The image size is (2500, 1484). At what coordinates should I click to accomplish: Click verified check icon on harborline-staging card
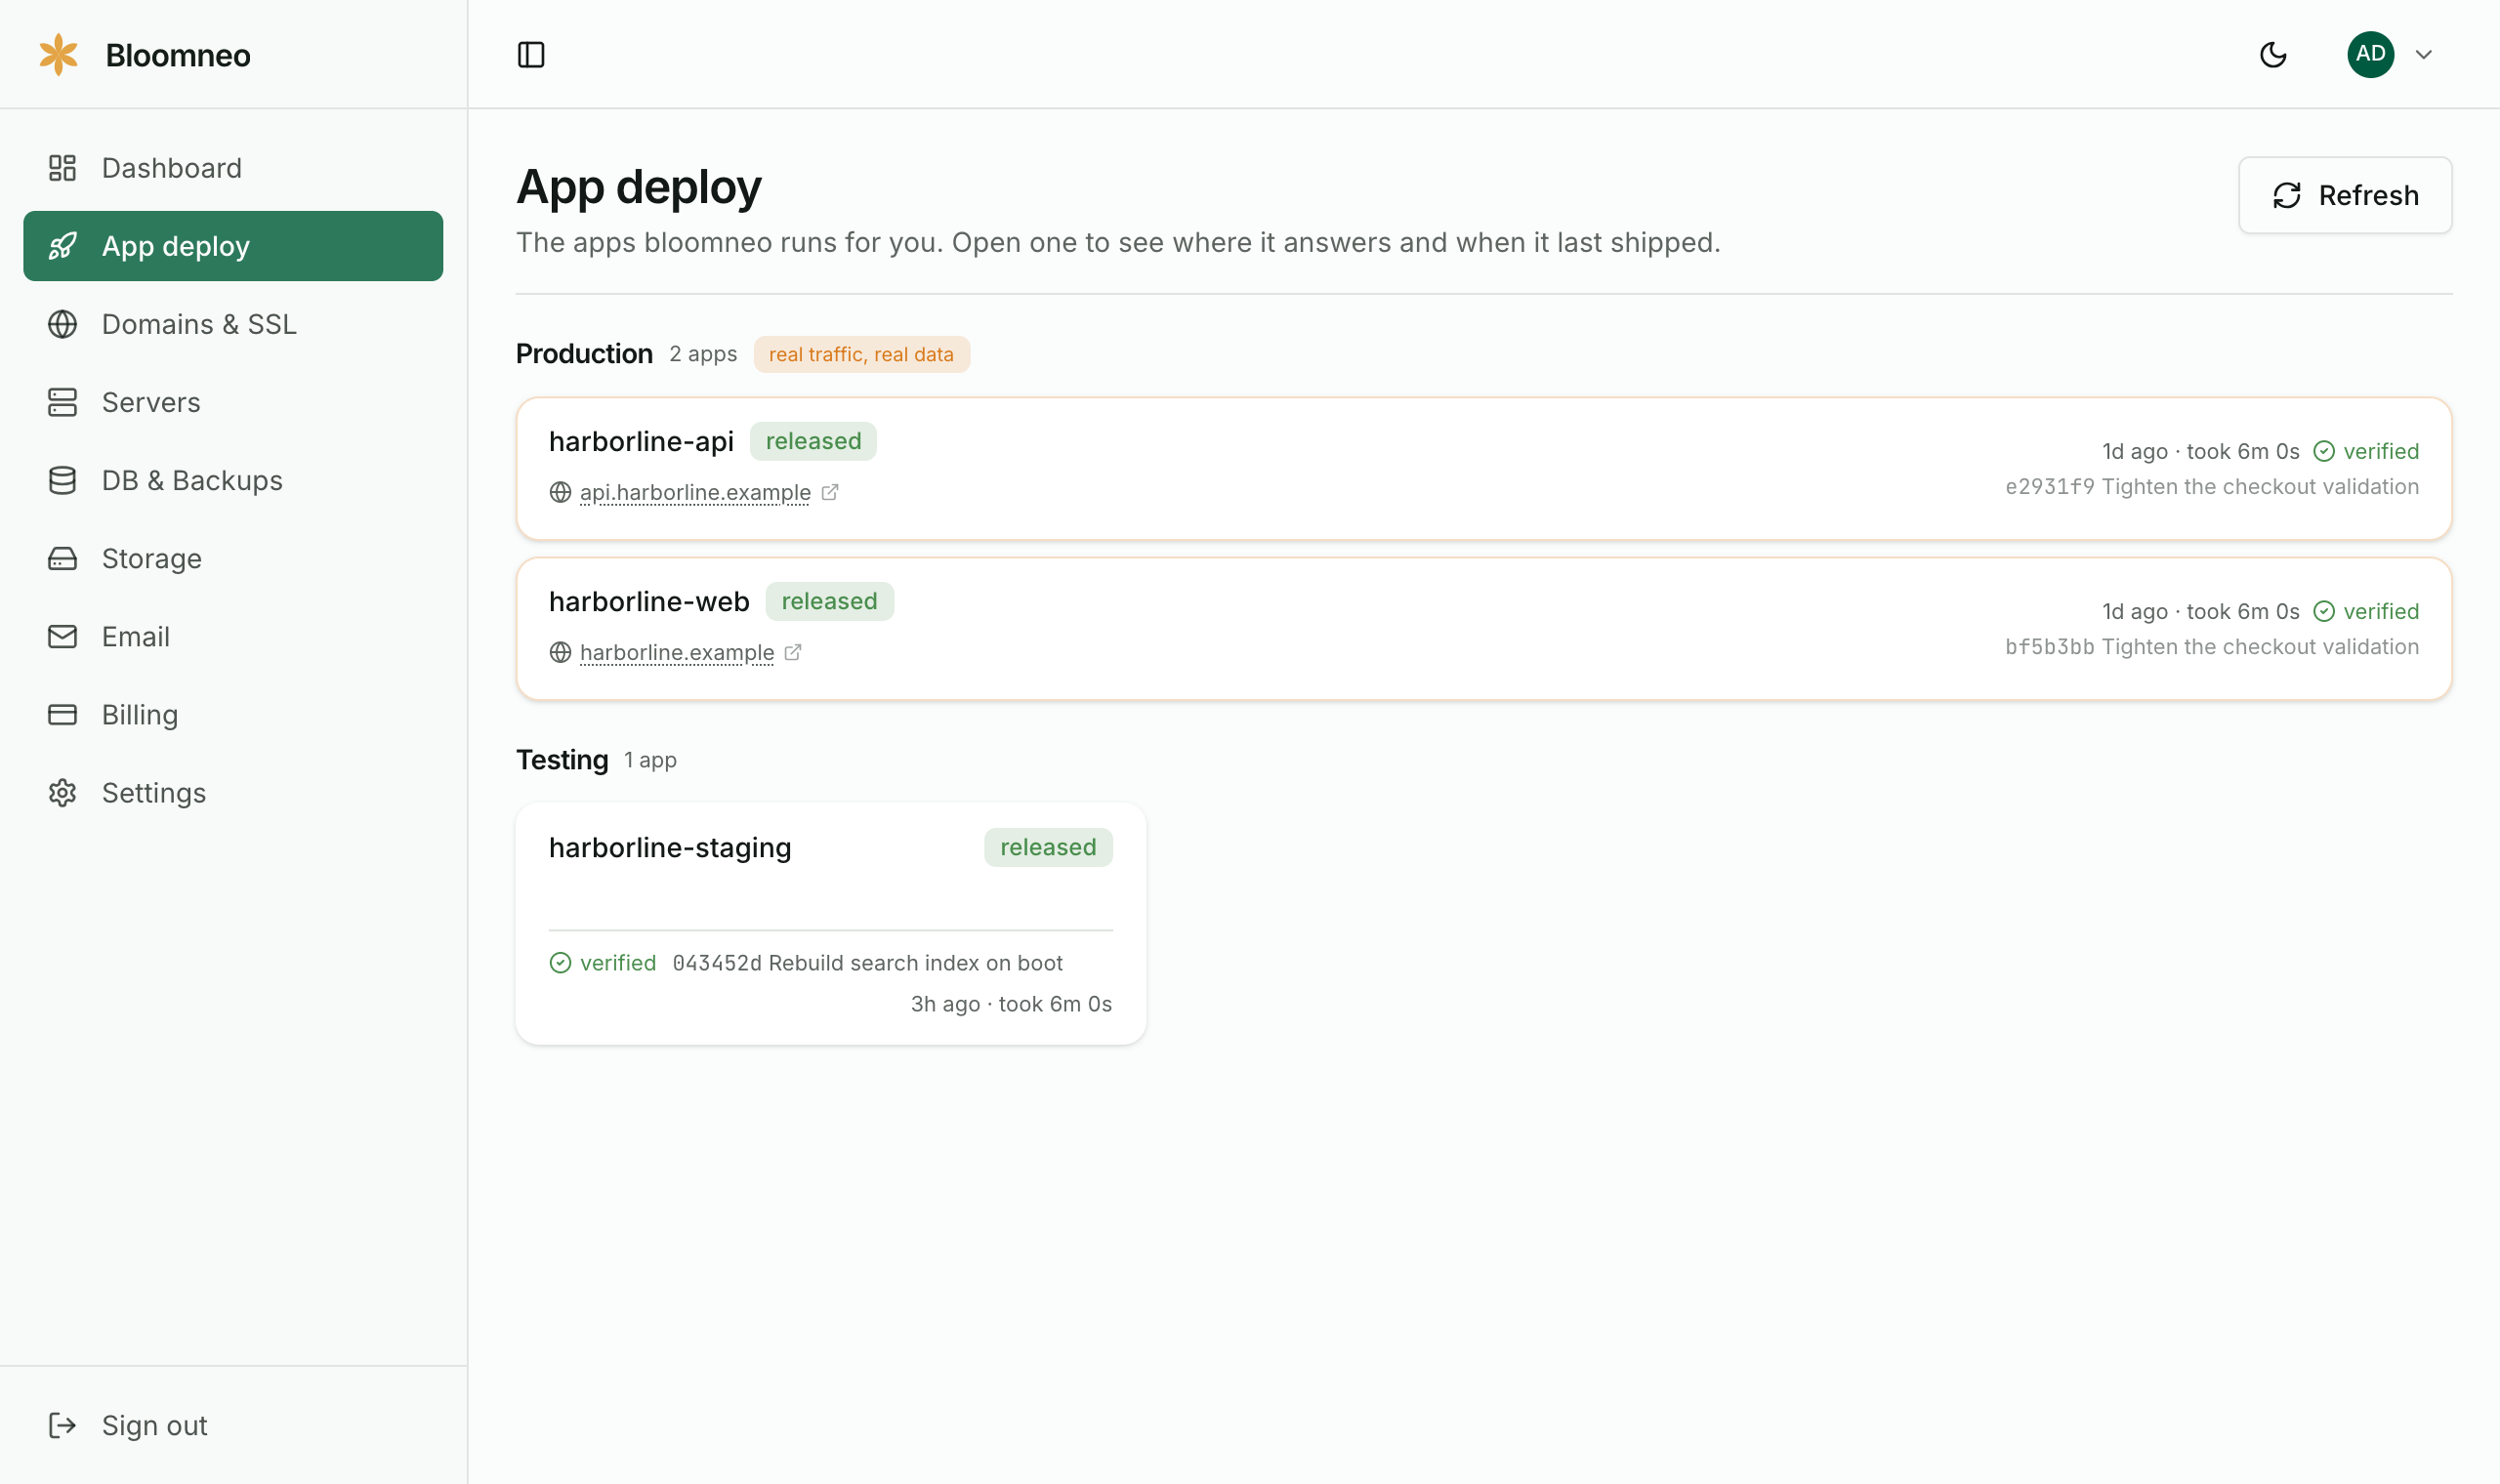point(560,962)
